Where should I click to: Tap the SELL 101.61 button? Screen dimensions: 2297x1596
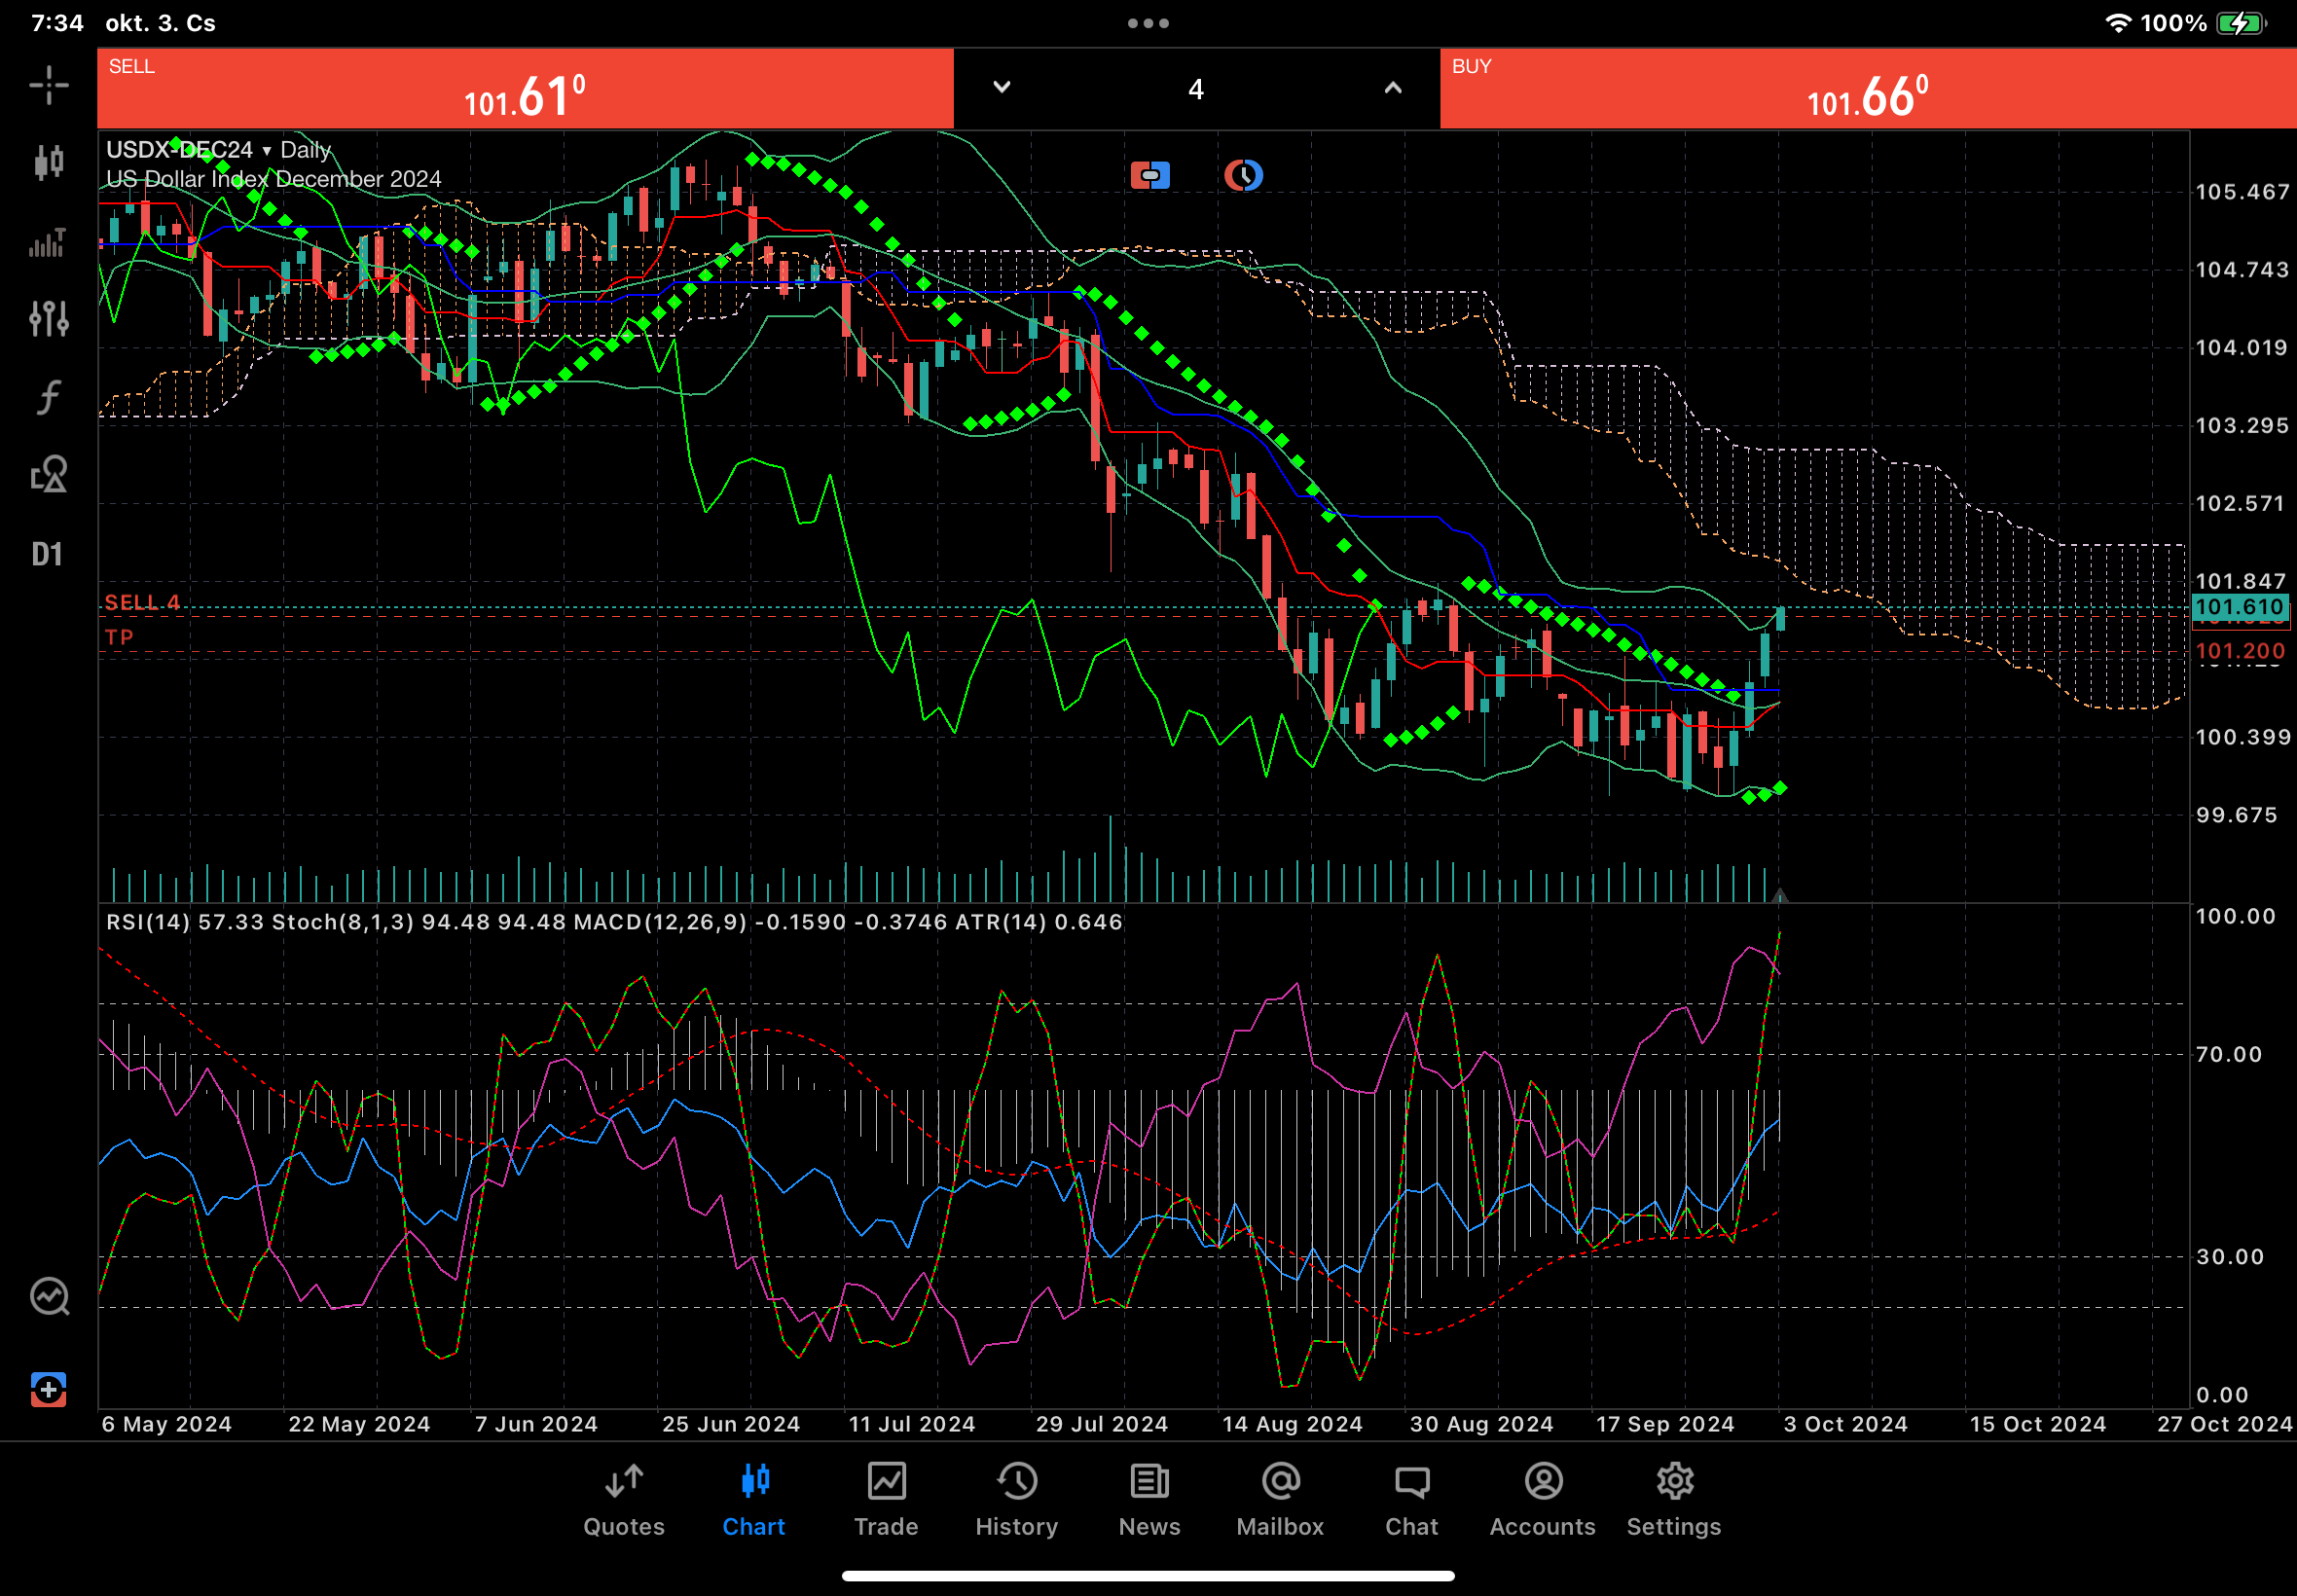point(525,89)
